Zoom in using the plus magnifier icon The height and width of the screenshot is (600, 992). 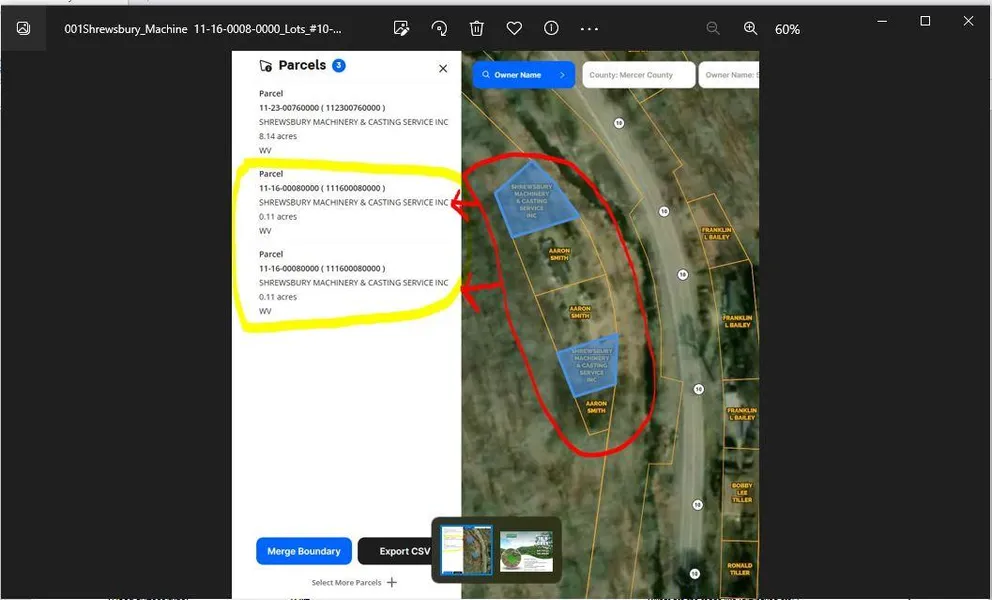tap(750, 29)
